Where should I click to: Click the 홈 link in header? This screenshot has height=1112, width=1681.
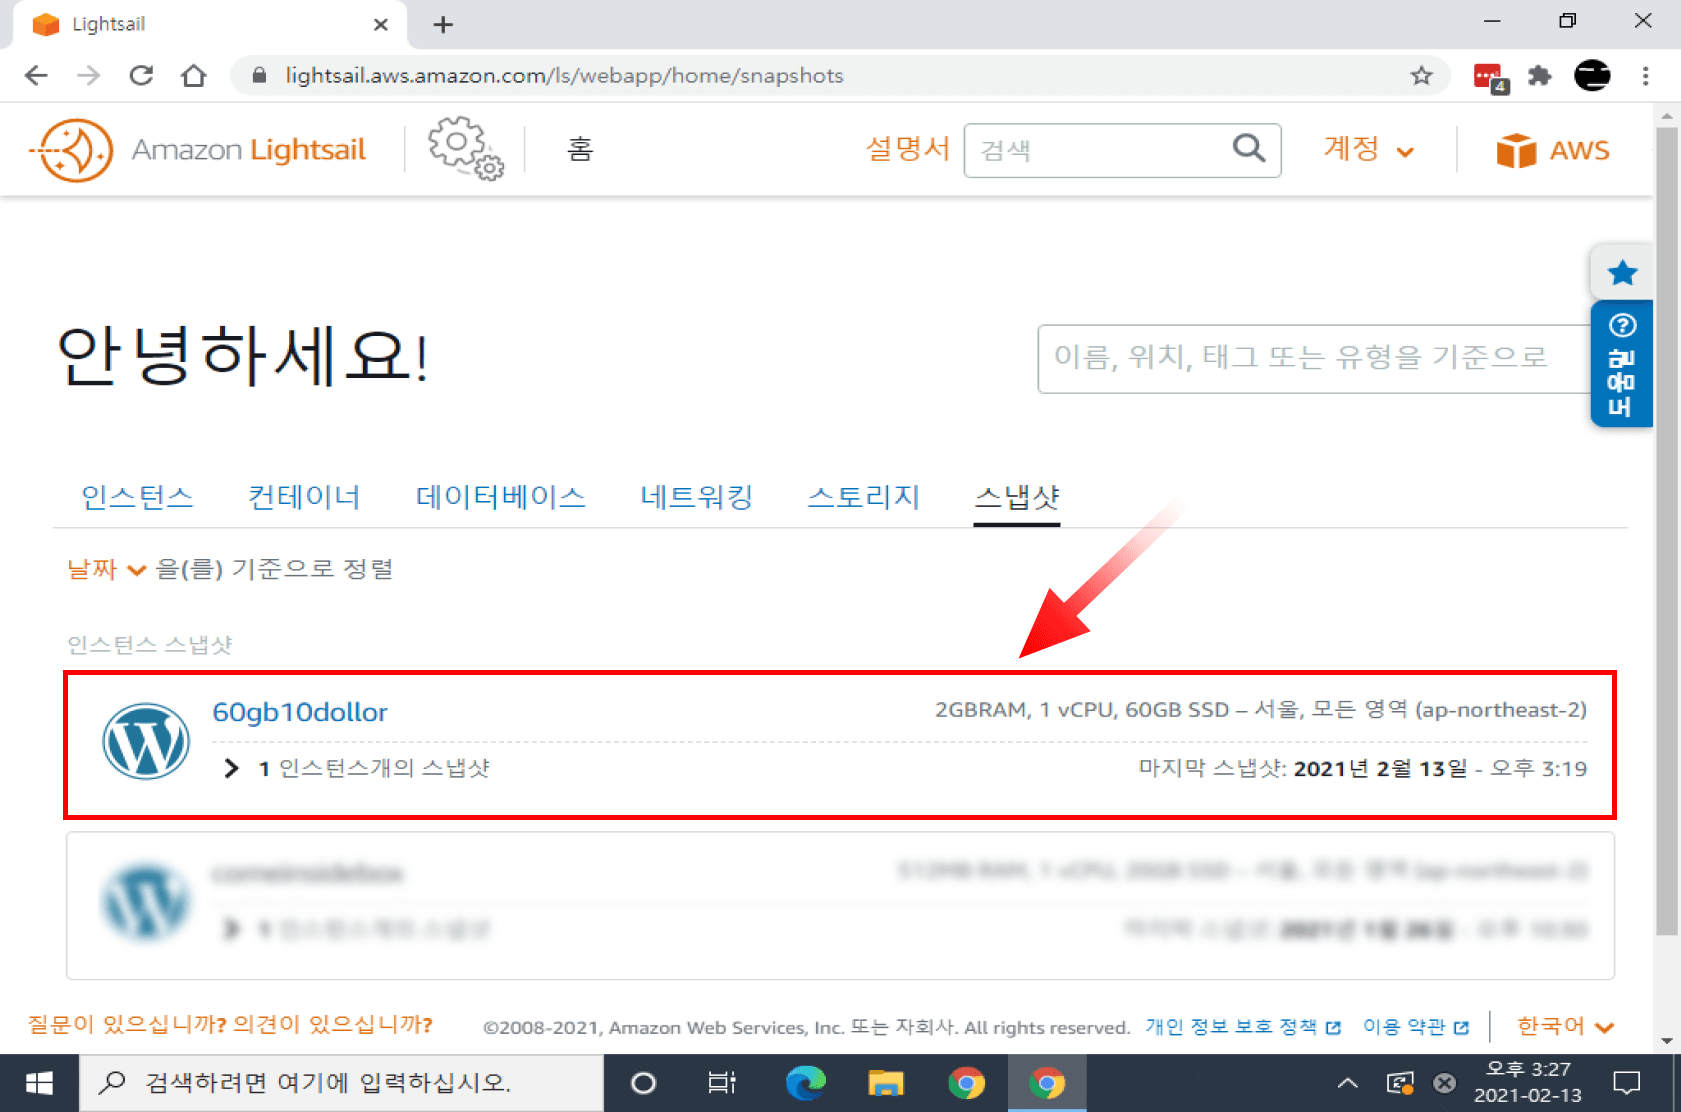tap(580, 149)
